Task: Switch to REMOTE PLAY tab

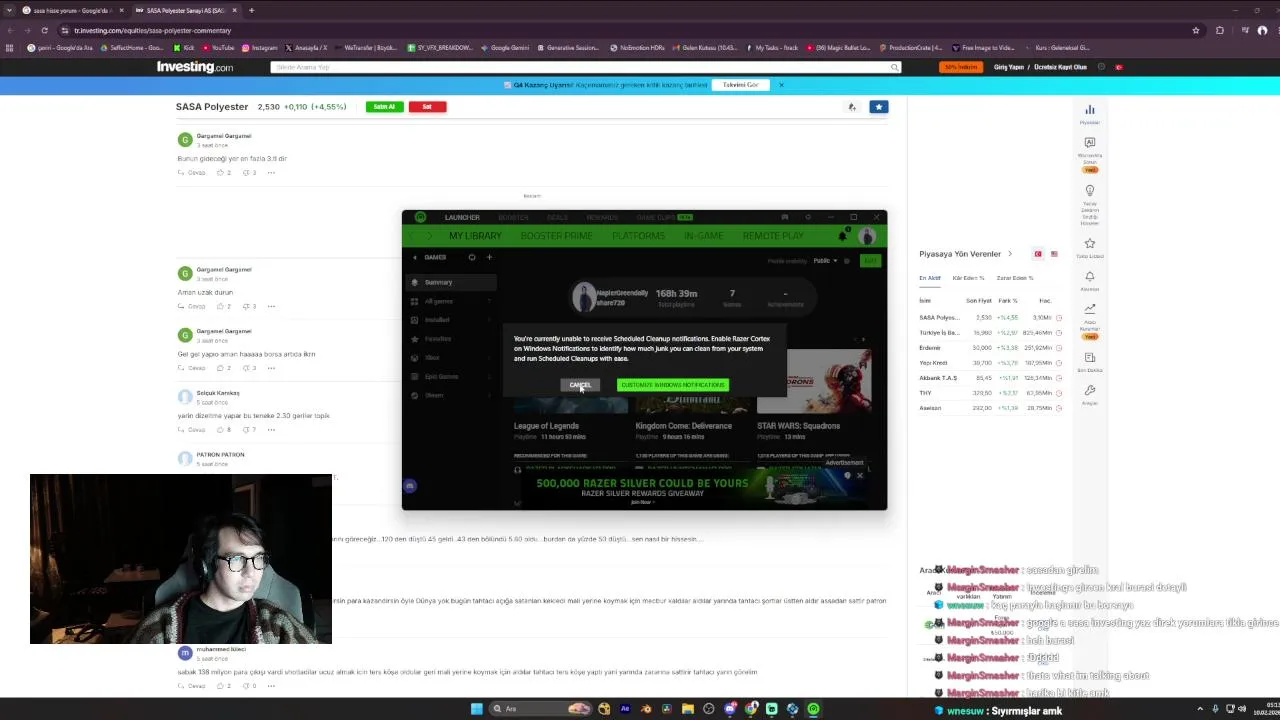Action: 773,236
